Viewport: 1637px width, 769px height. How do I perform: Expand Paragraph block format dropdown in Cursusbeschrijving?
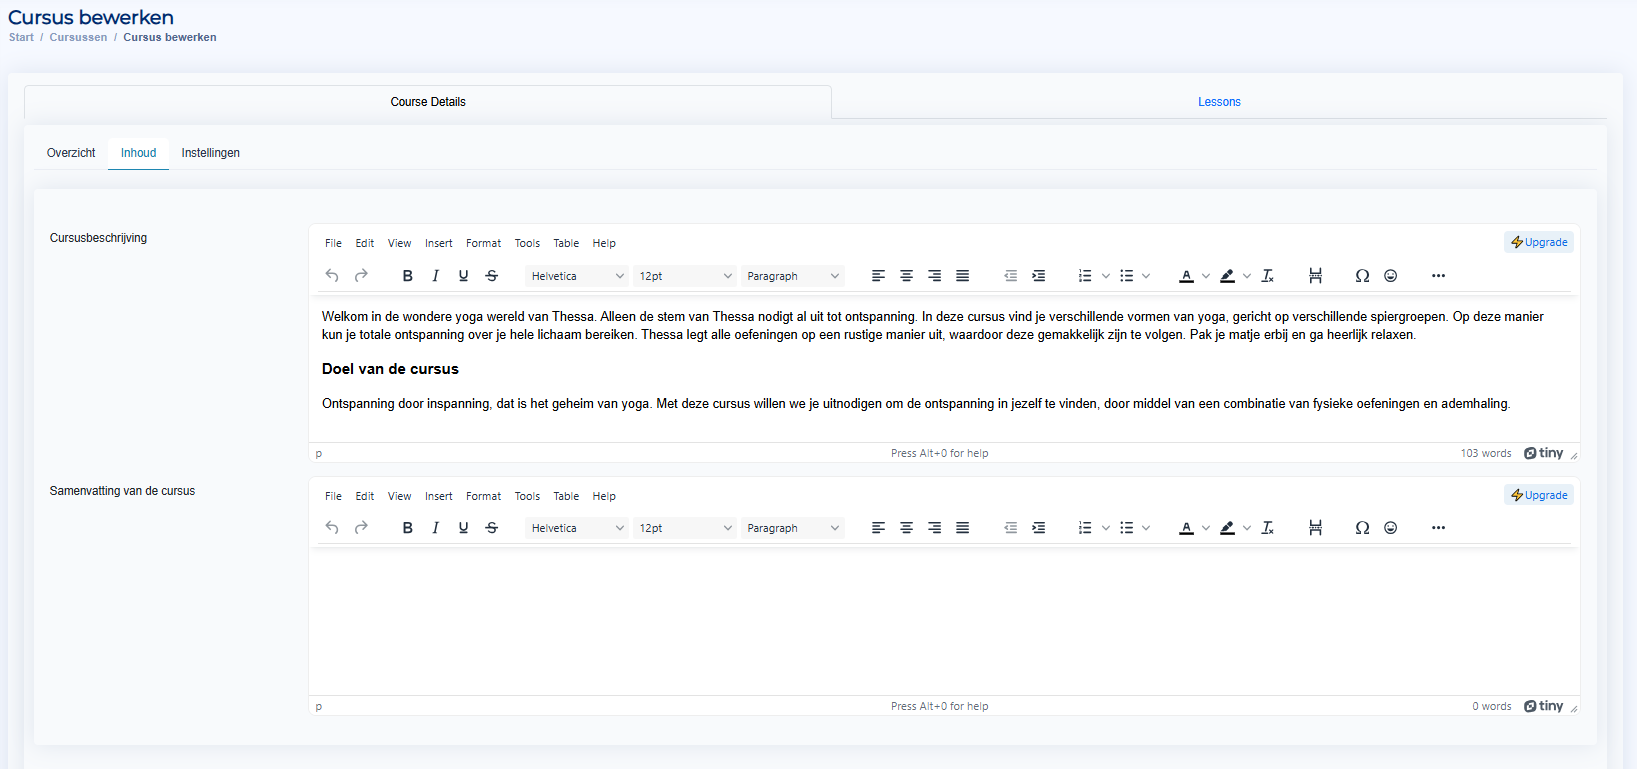pyautogui.click(x=793, y=276)
